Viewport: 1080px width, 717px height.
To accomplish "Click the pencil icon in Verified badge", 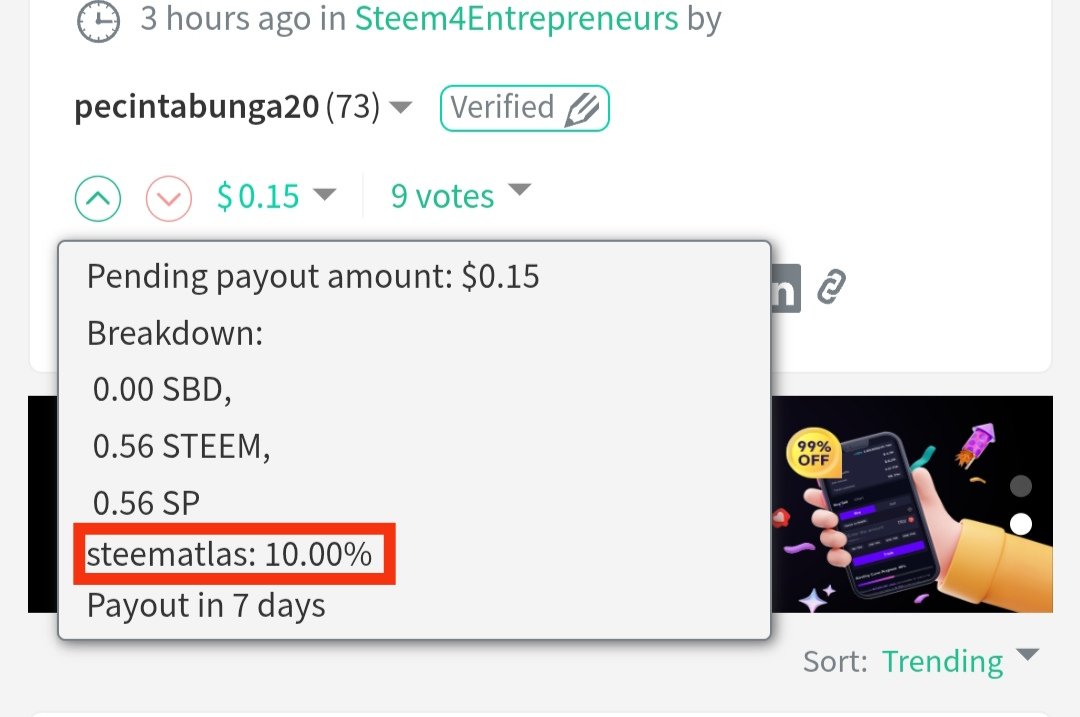I will 582,110.
